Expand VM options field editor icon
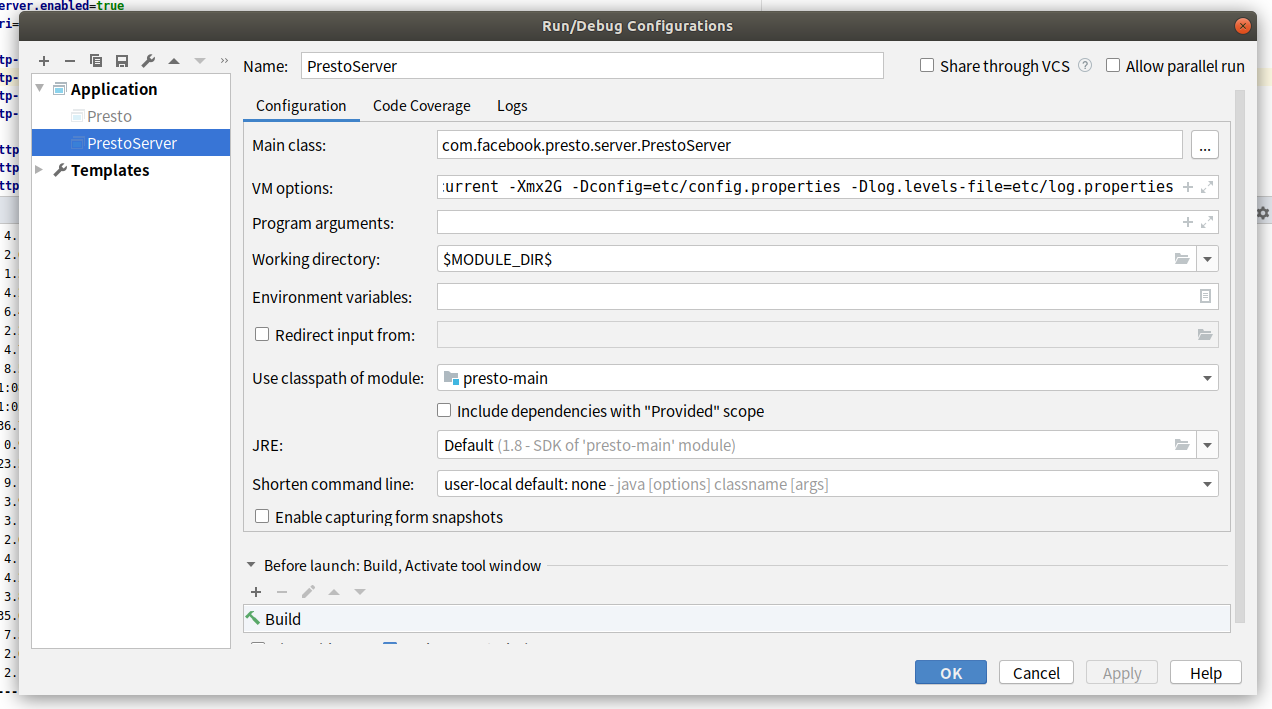The width and height of the screenshot is (1272, 709). (x=1207, y=187)
